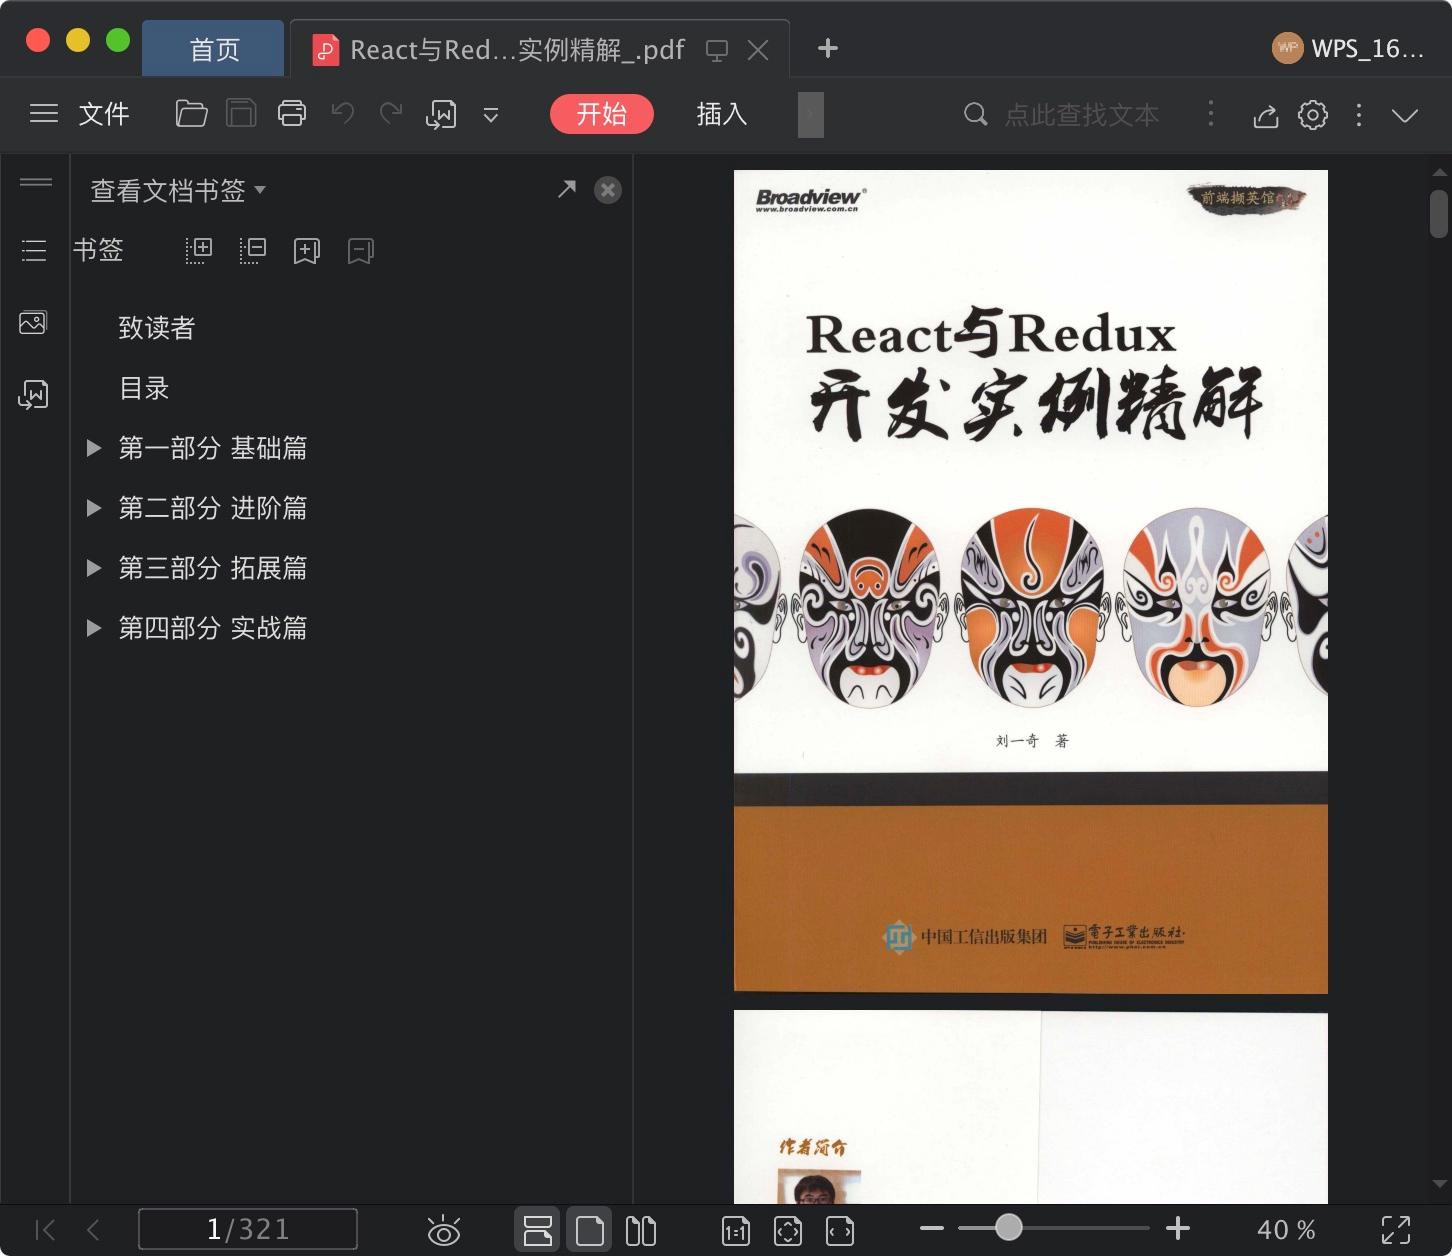Expand the 第二部分 进阶篇 bookmark
The image size is (1452, 1256).
click(94, 508)
